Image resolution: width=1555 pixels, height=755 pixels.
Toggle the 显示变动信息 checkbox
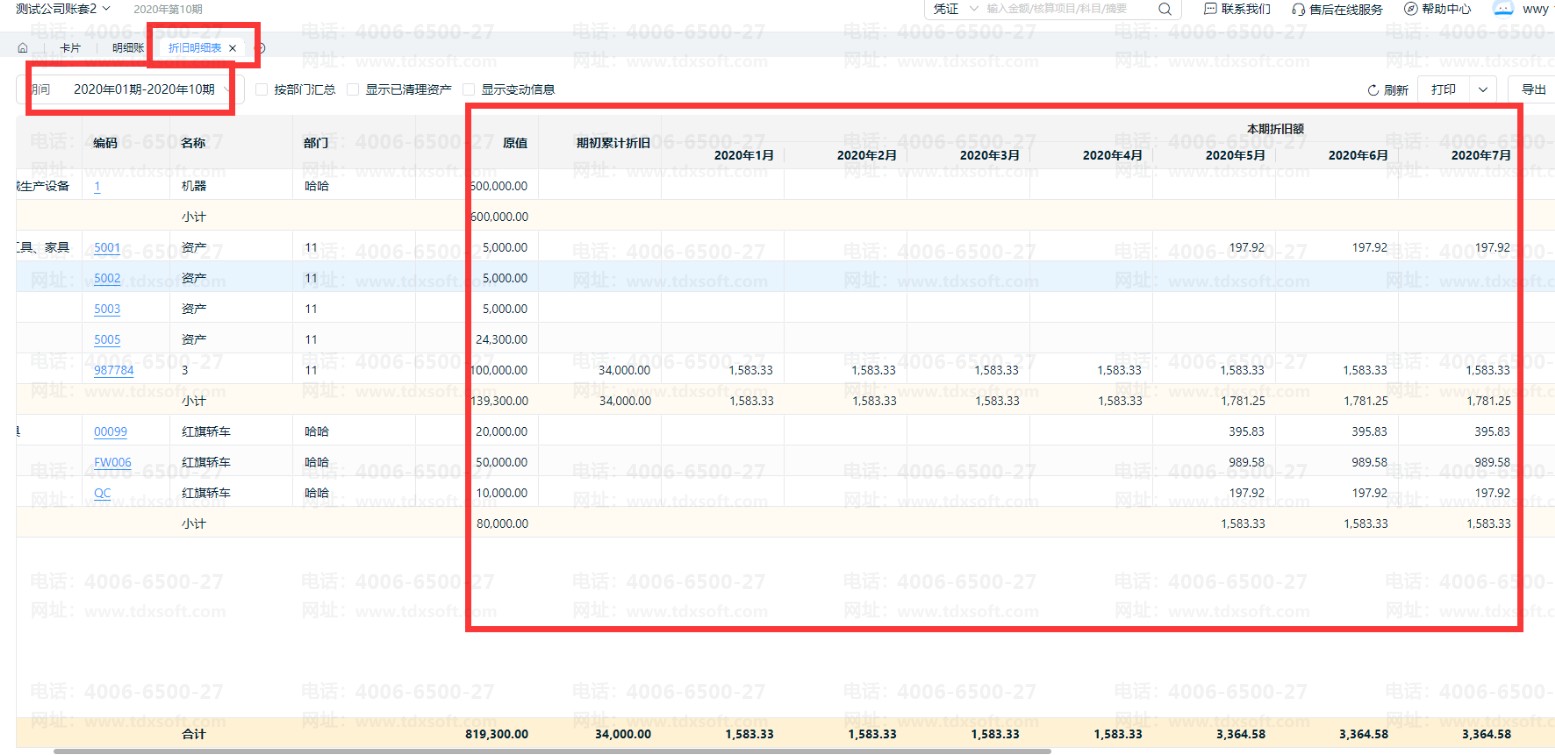tap(468, 89)
